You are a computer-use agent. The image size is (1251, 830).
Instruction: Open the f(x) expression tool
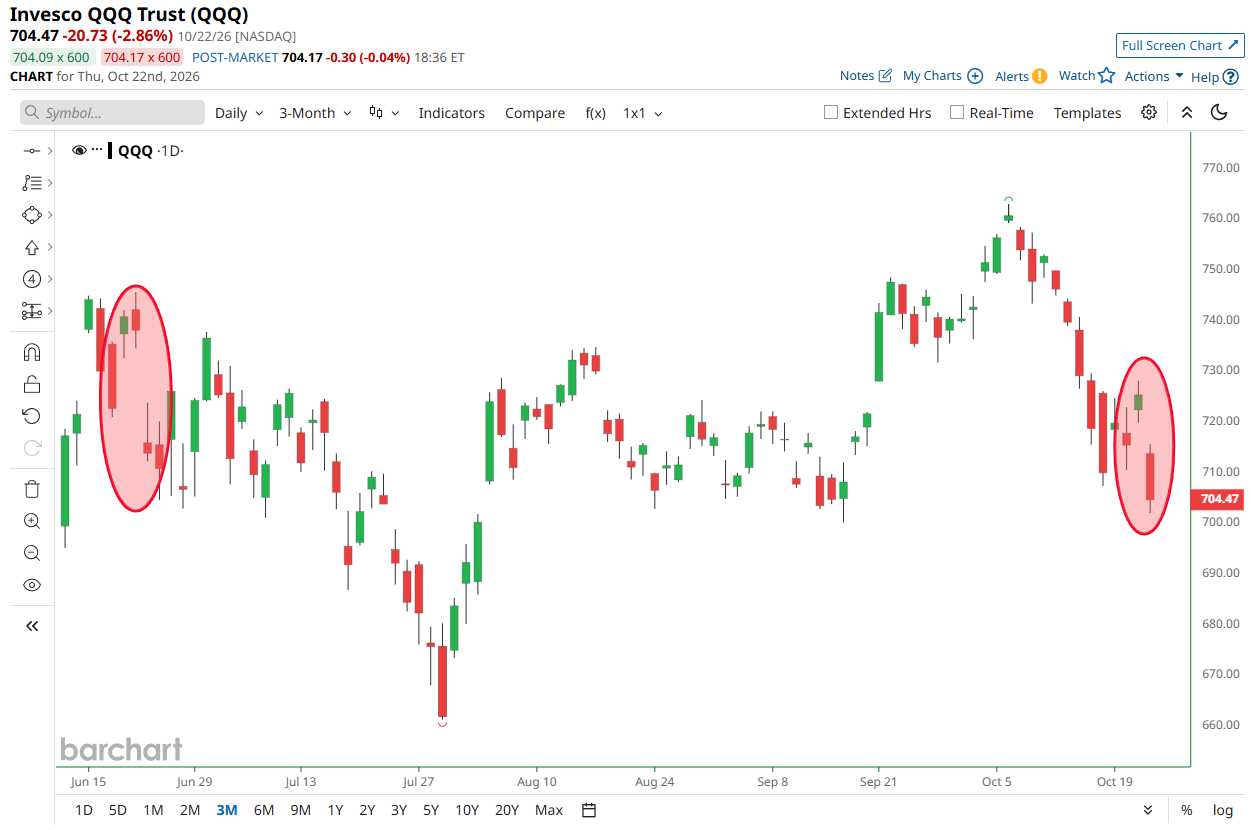pos(595,113)
